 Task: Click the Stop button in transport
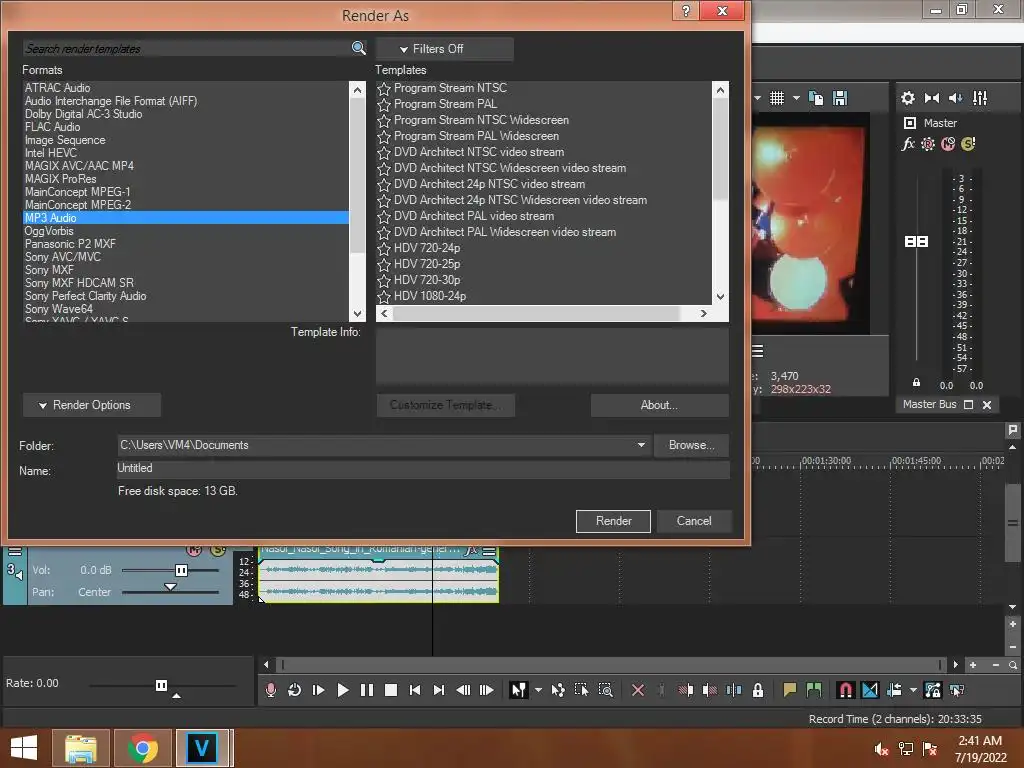391,690
